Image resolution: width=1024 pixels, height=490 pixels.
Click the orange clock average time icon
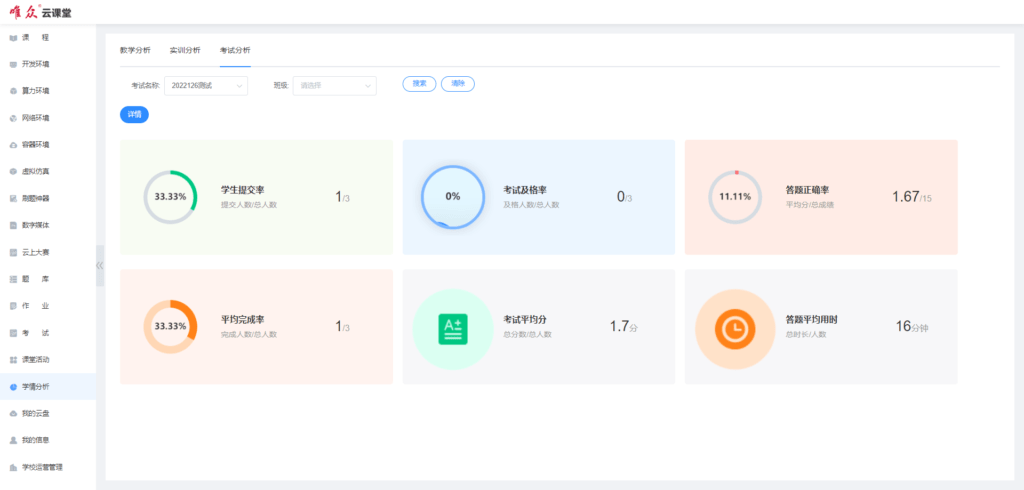(x=734, y=328)
